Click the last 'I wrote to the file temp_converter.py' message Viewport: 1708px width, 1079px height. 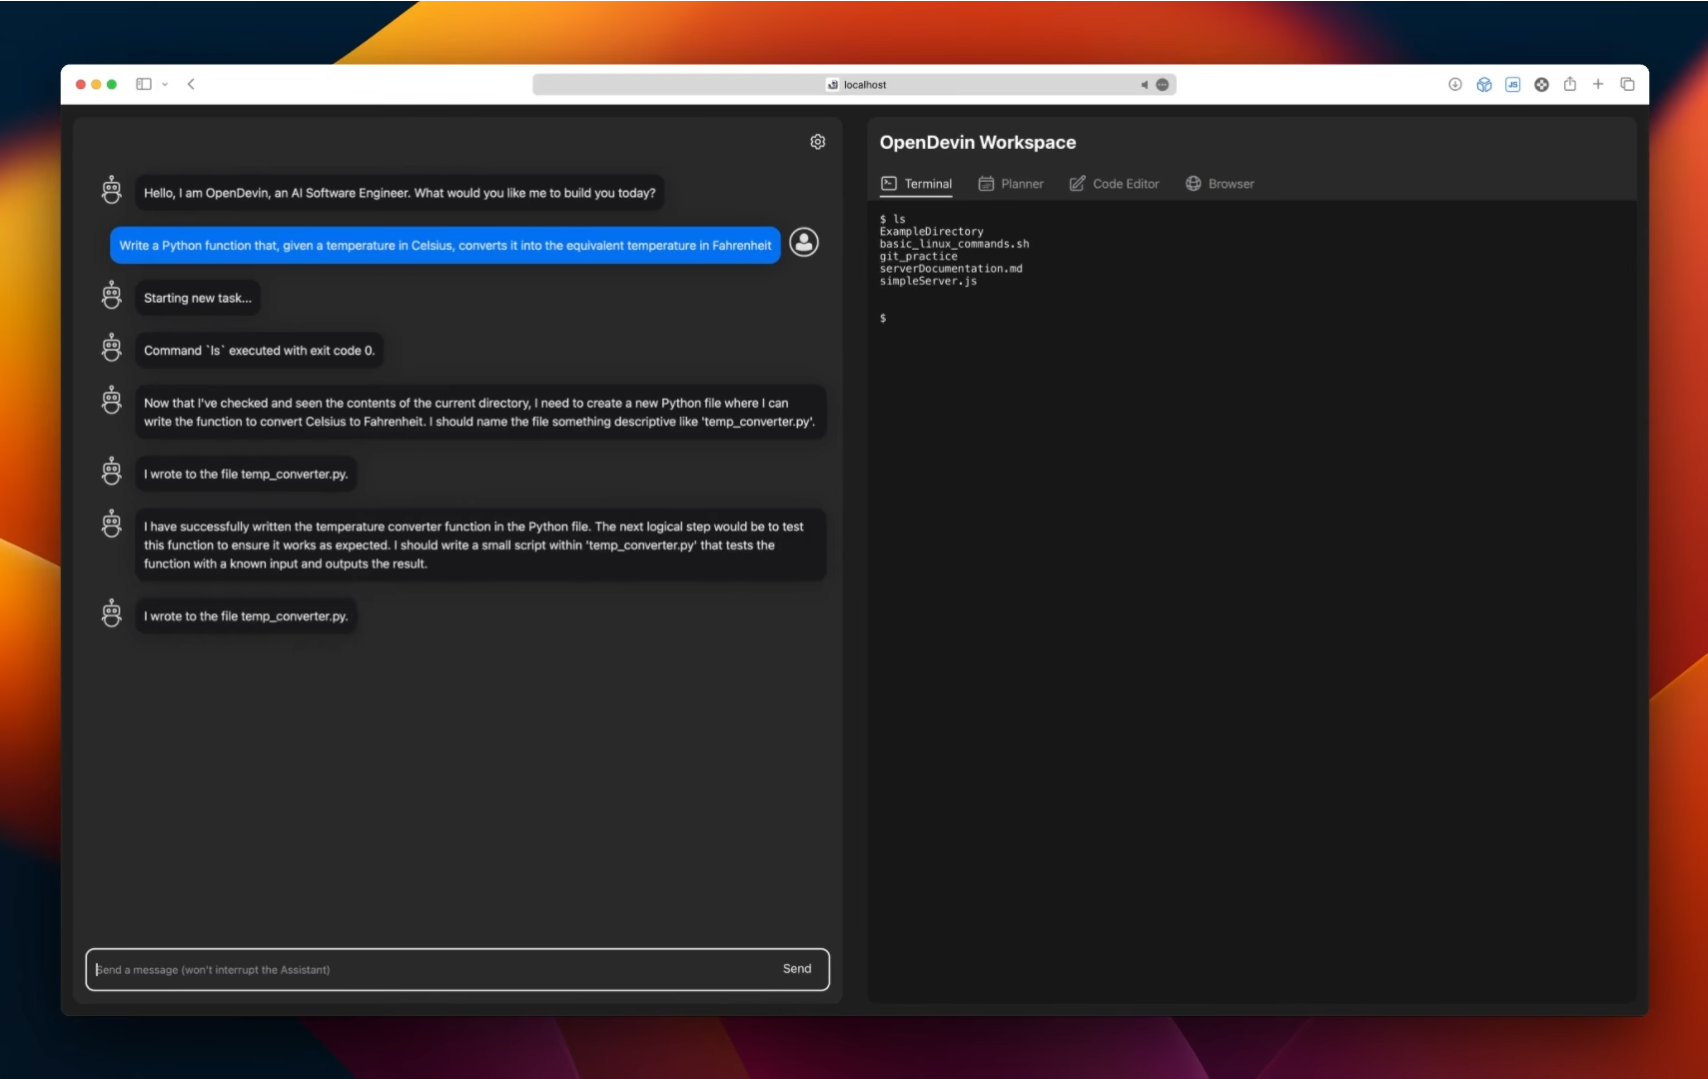246,616
